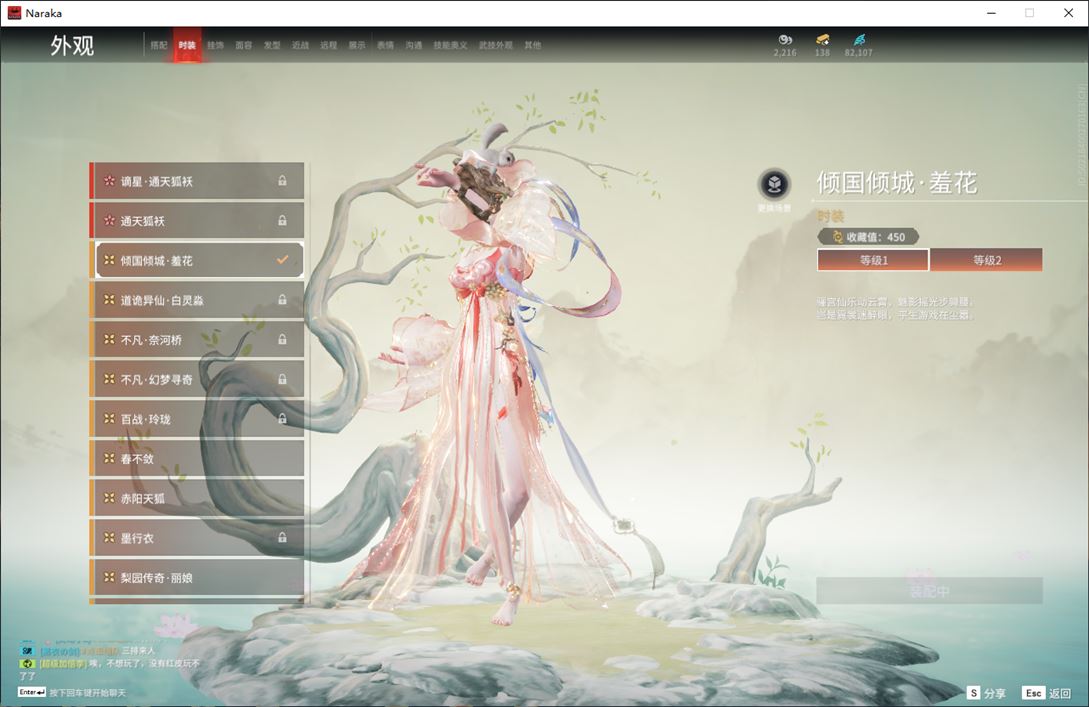Click the 收藏值: 450 badge

[868, 237]
